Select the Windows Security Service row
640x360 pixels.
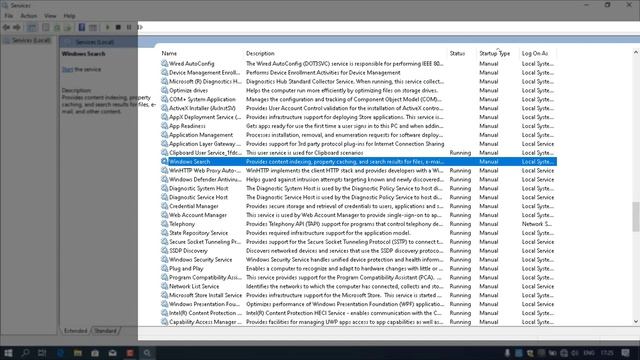(x=358, y=260)
